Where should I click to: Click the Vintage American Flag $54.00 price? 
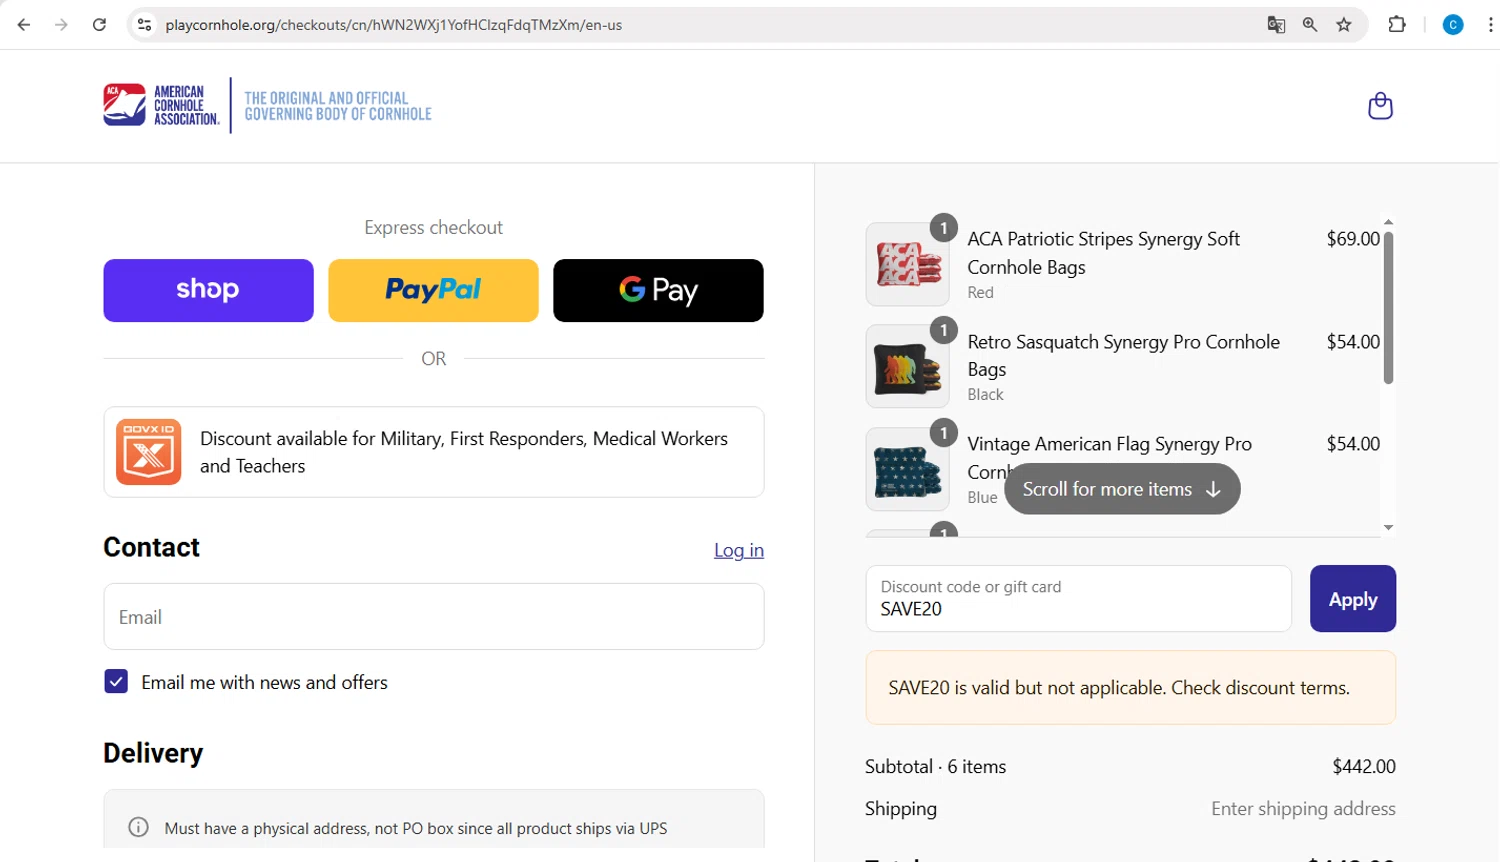tap(1353, 444)
